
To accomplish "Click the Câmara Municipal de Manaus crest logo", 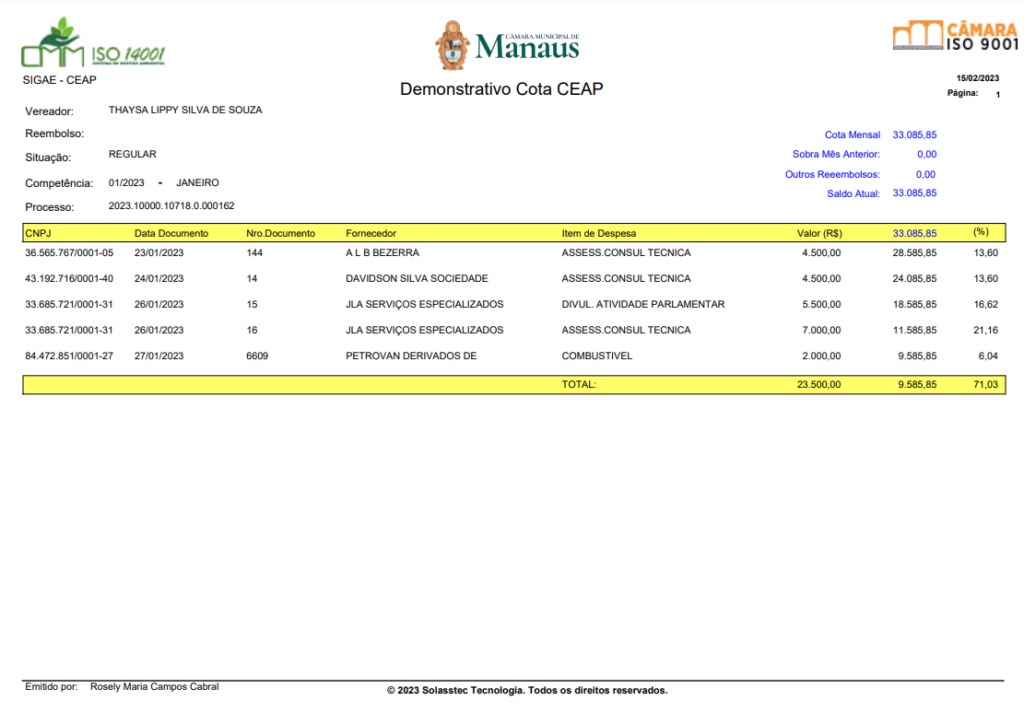I will click(507, 45).
